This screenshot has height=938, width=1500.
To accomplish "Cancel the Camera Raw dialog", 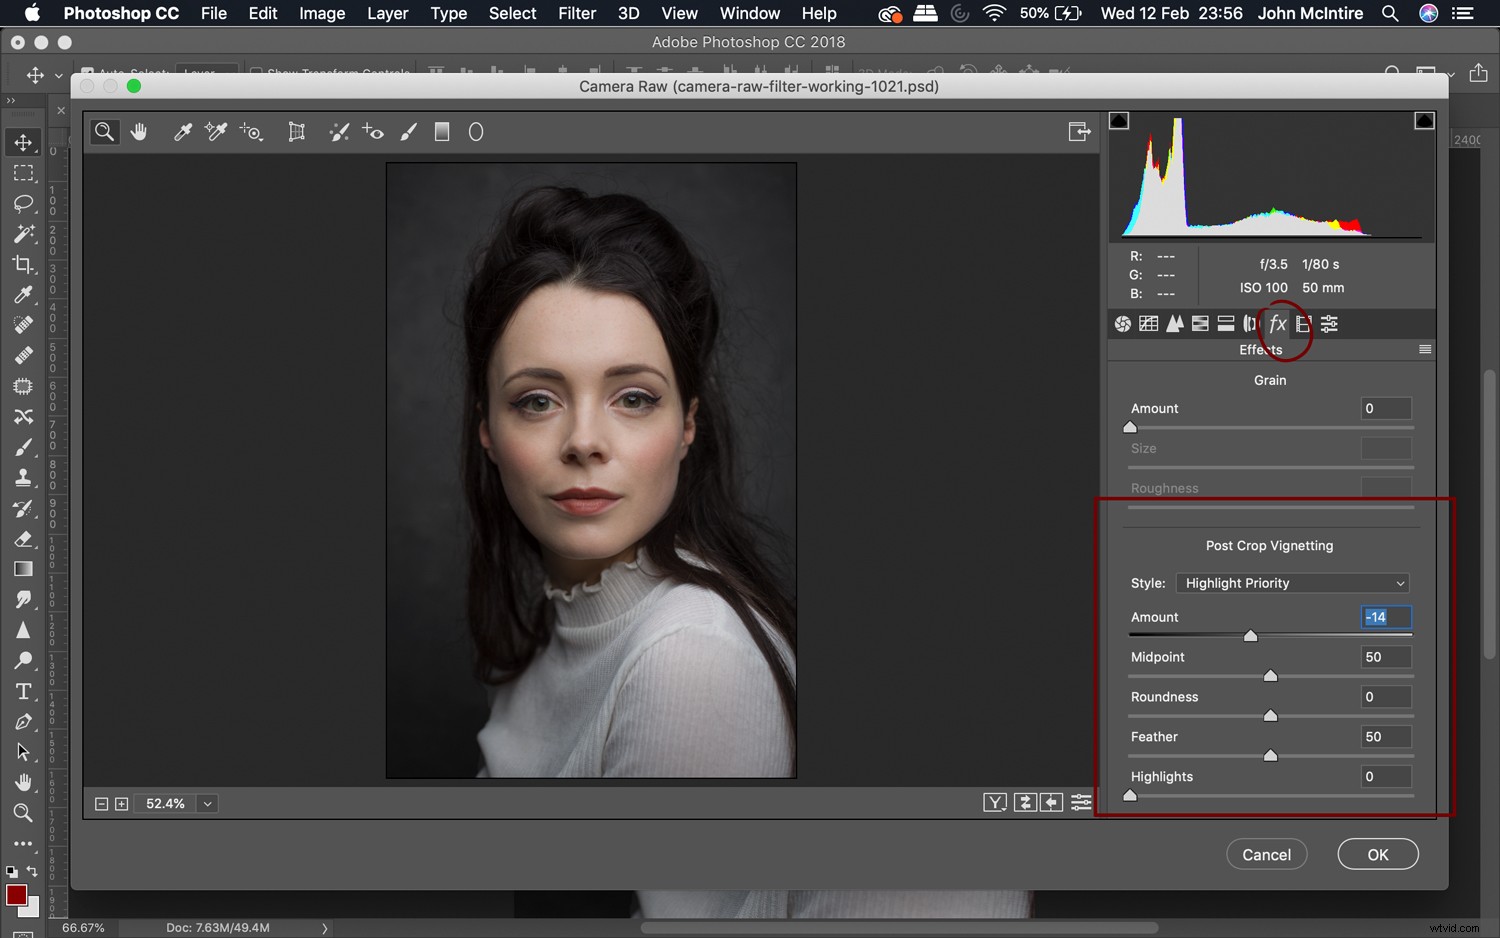I will (1266, 854).
